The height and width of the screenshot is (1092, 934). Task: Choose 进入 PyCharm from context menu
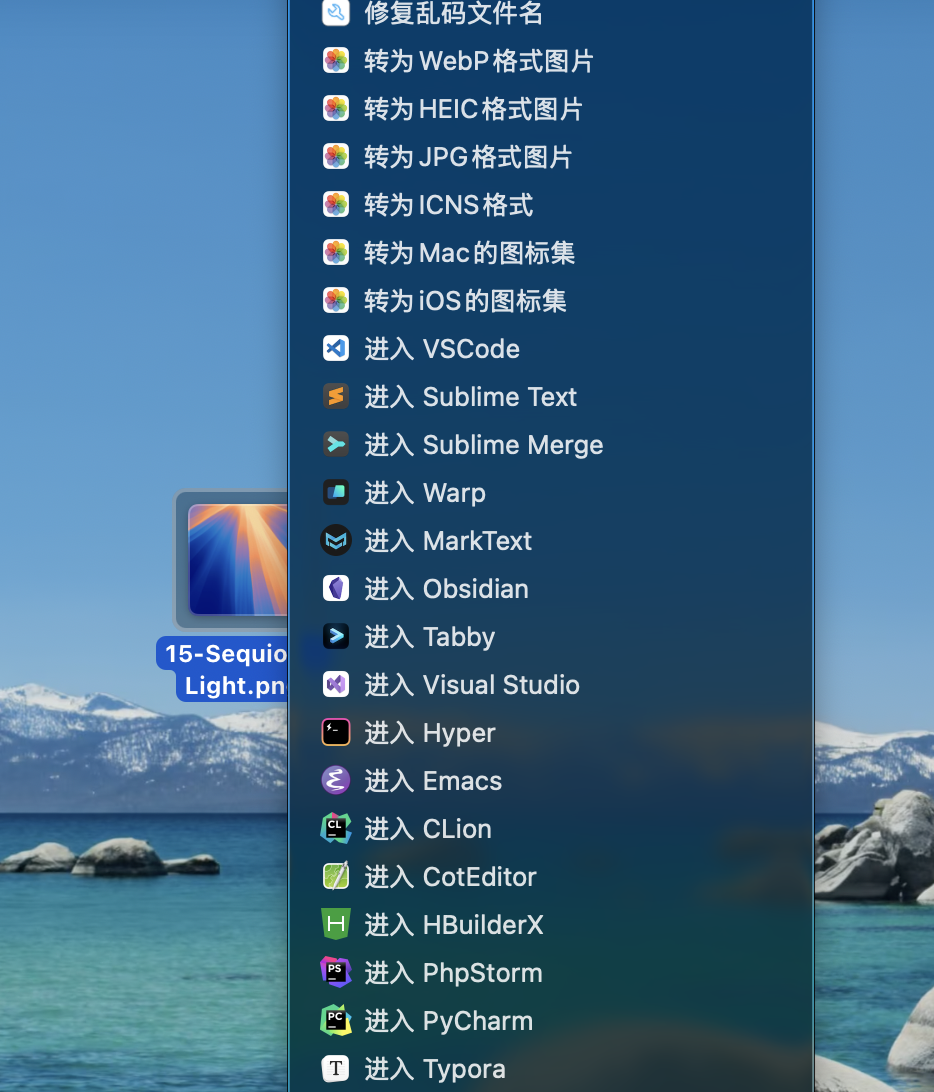coord(448,1021)
